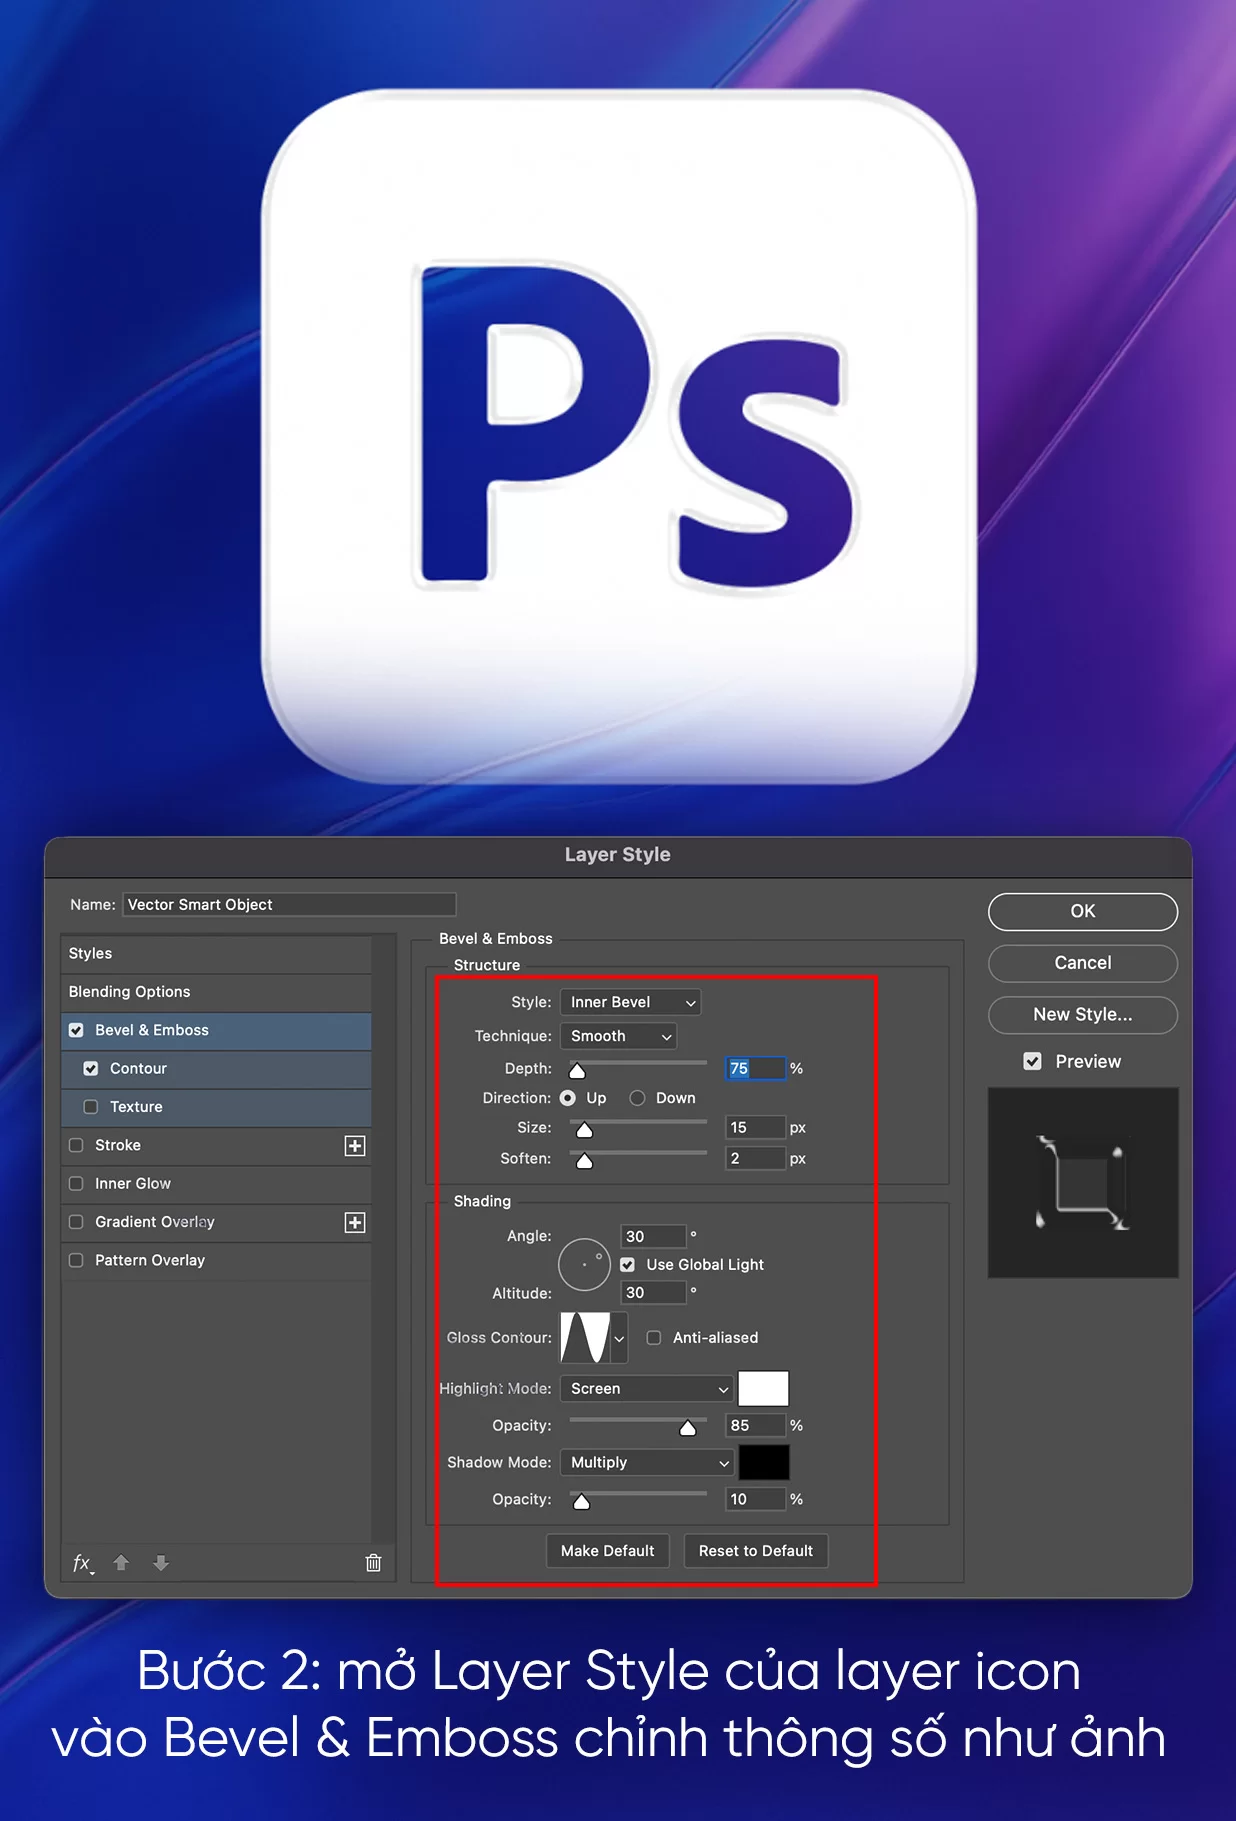The height and width of the screenshot is (1821, 1236).
Task: Click the Name field with Vector Smart Object
Action: click(289, 905)
